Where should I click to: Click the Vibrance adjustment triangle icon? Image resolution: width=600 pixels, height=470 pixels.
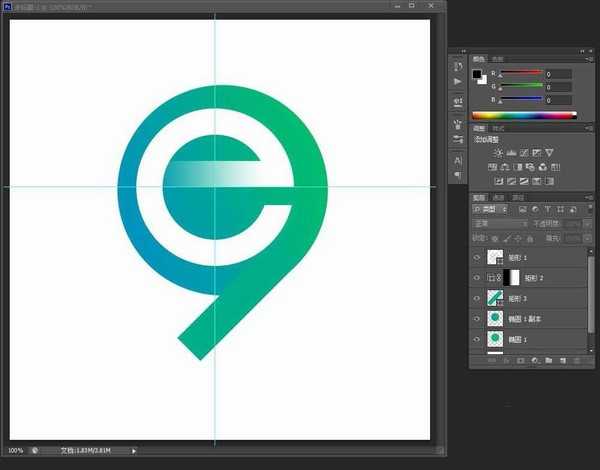point(549,152)
